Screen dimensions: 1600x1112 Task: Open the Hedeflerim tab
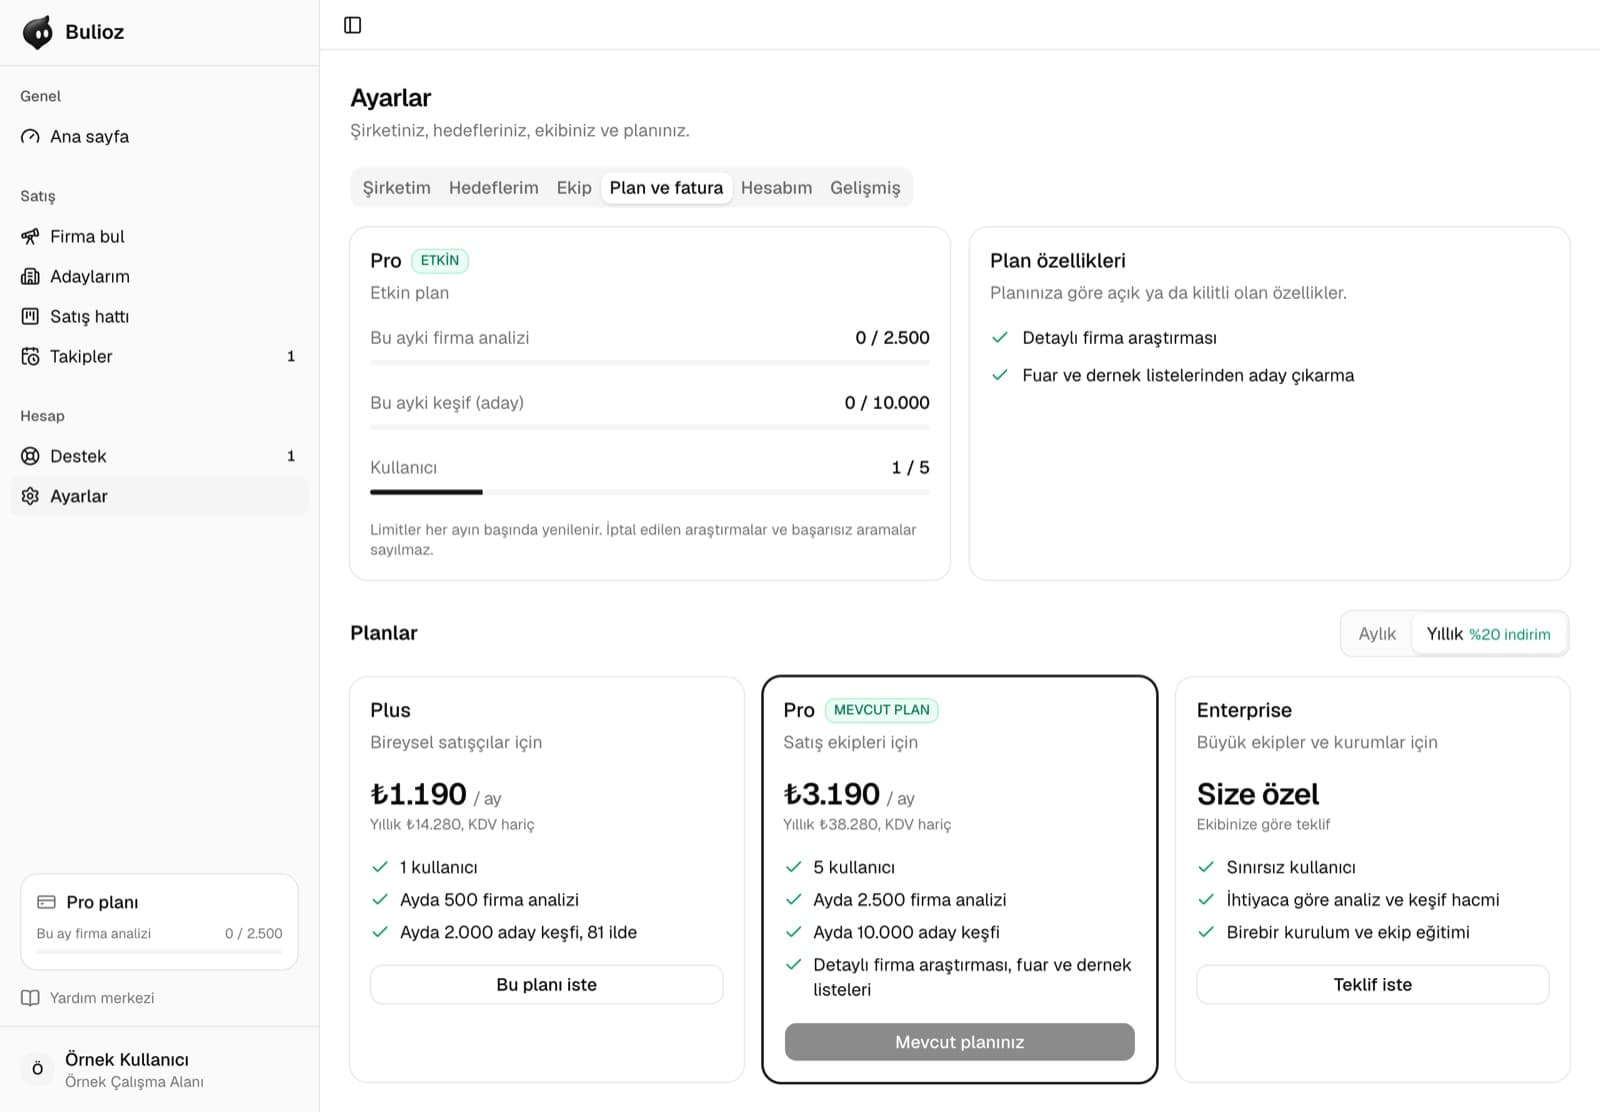click(493, 188)
